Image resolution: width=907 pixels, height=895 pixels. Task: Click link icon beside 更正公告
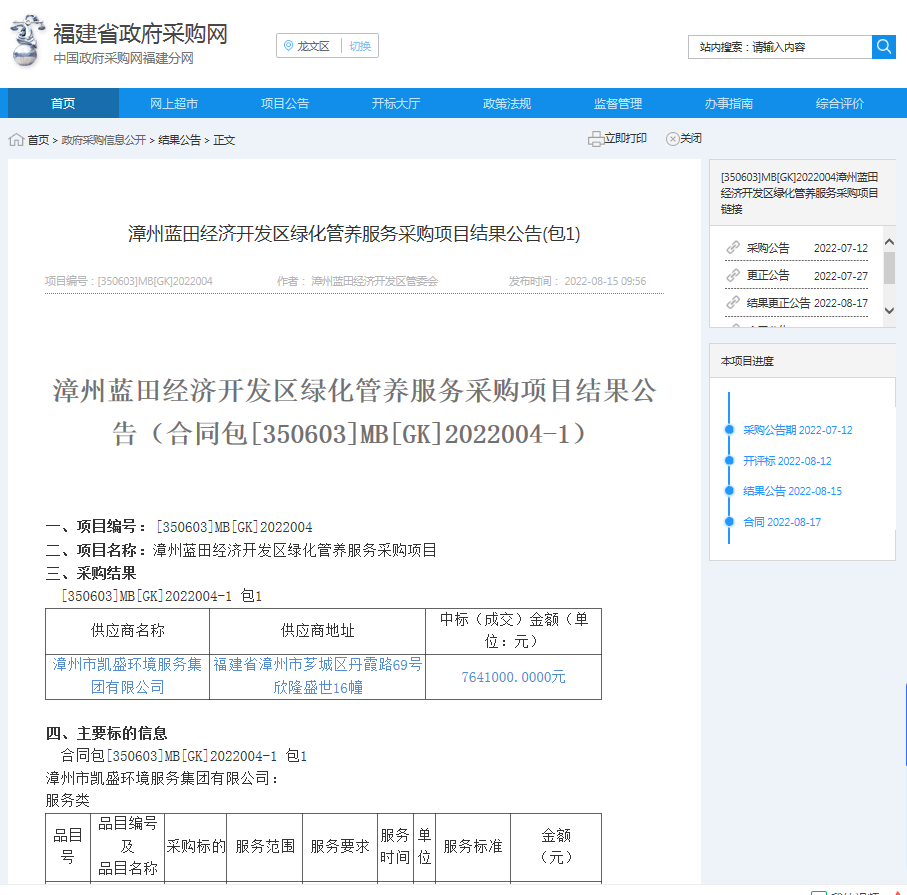click(x=733, y=275)
